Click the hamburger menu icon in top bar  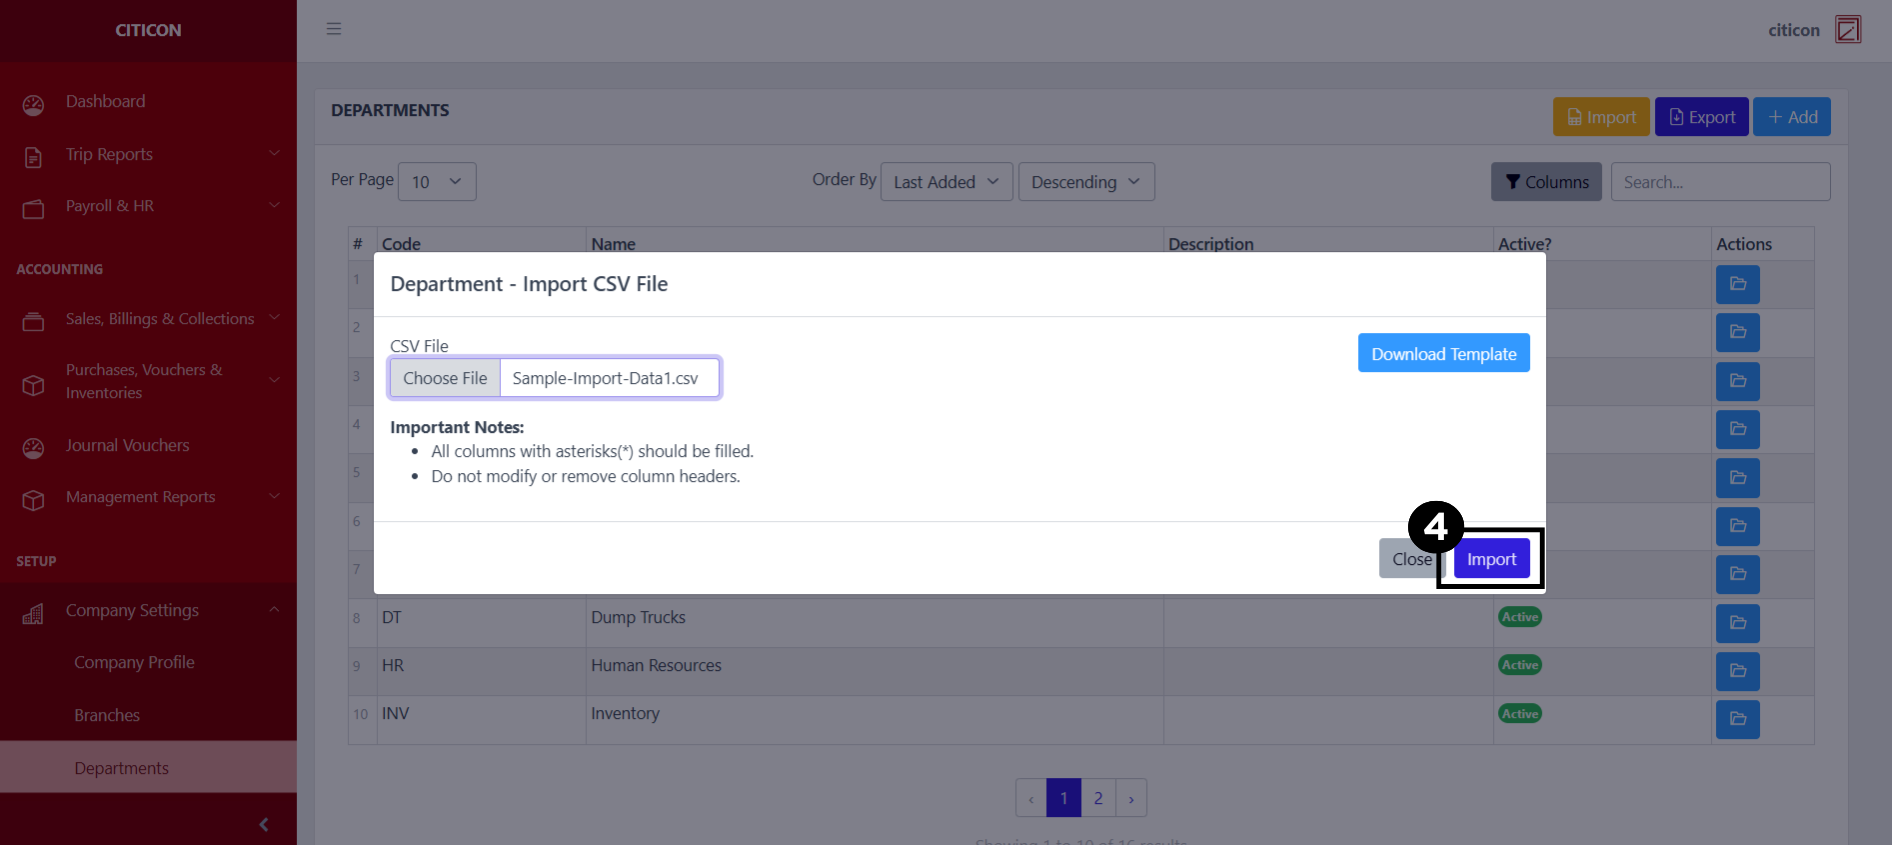tap(334, 29)
